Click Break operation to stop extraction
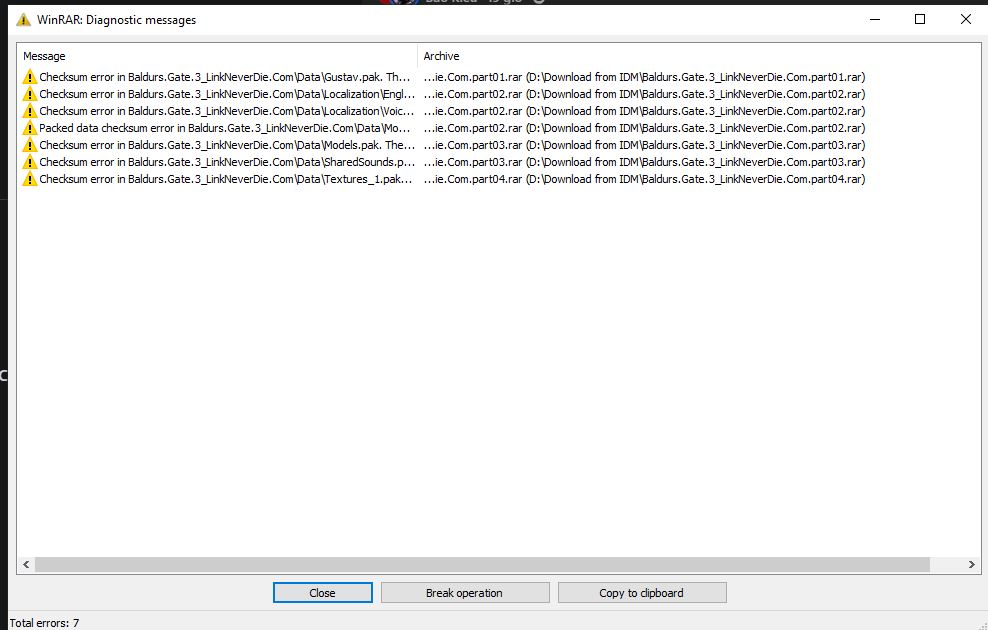This screenshot has height=630, width=988. (464, 592)
